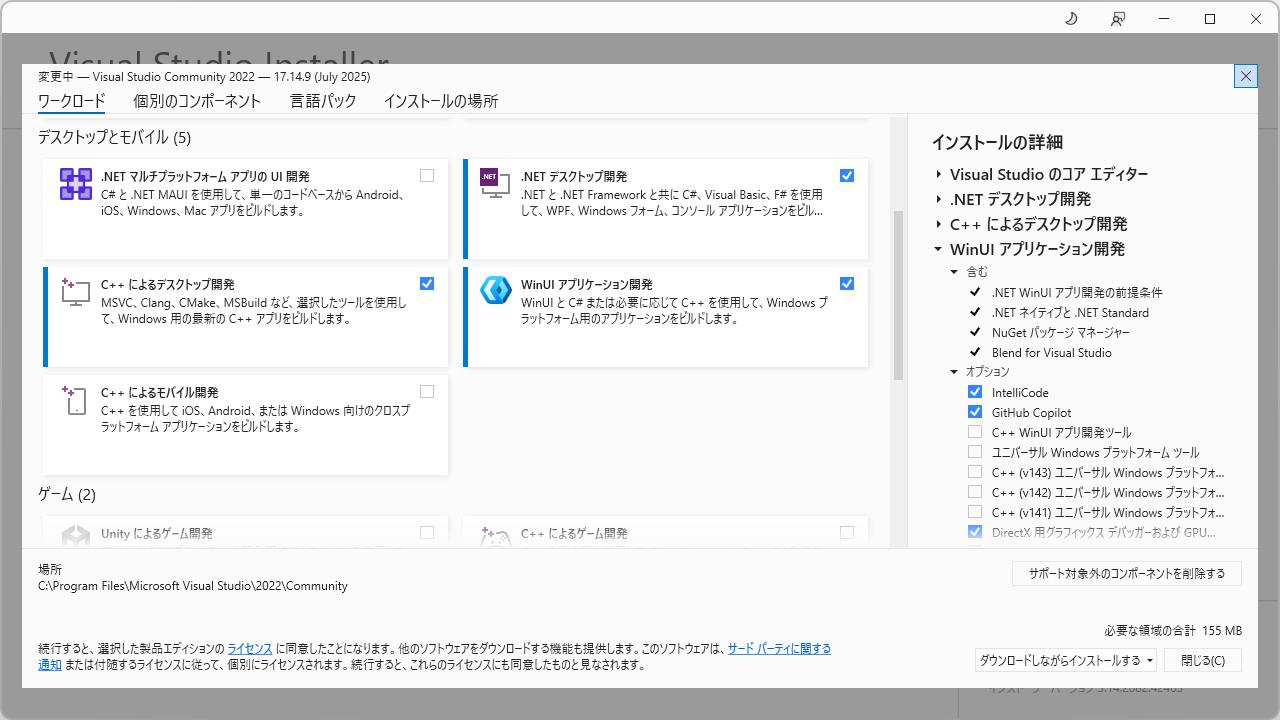Click the WinUI アプリケーション開発 workload icon
This screenshot has width=1280, height=720.
496,290
